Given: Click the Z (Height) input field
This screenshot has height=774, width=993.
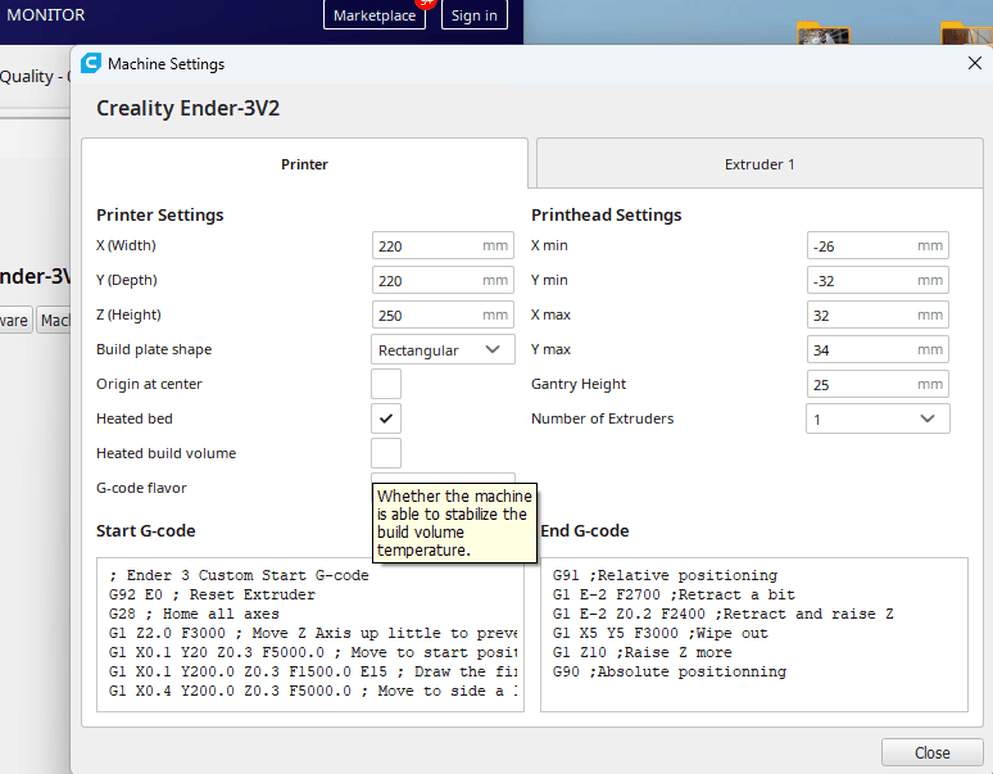Looking at the screenshot, I should (x=443, y=315).
